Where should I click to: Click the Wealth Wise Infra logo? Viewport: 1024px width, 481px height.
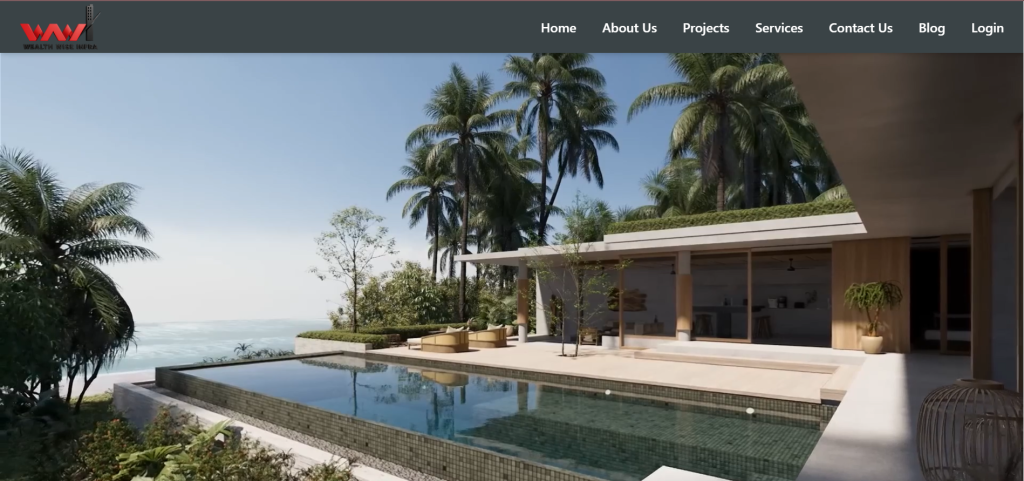60,27
